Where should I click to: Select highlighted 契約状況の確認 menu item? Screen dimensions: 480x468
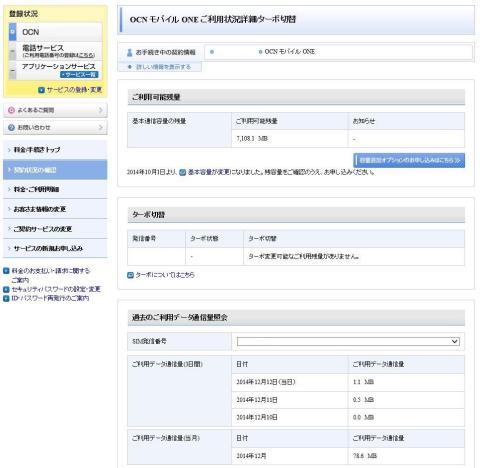55,170
